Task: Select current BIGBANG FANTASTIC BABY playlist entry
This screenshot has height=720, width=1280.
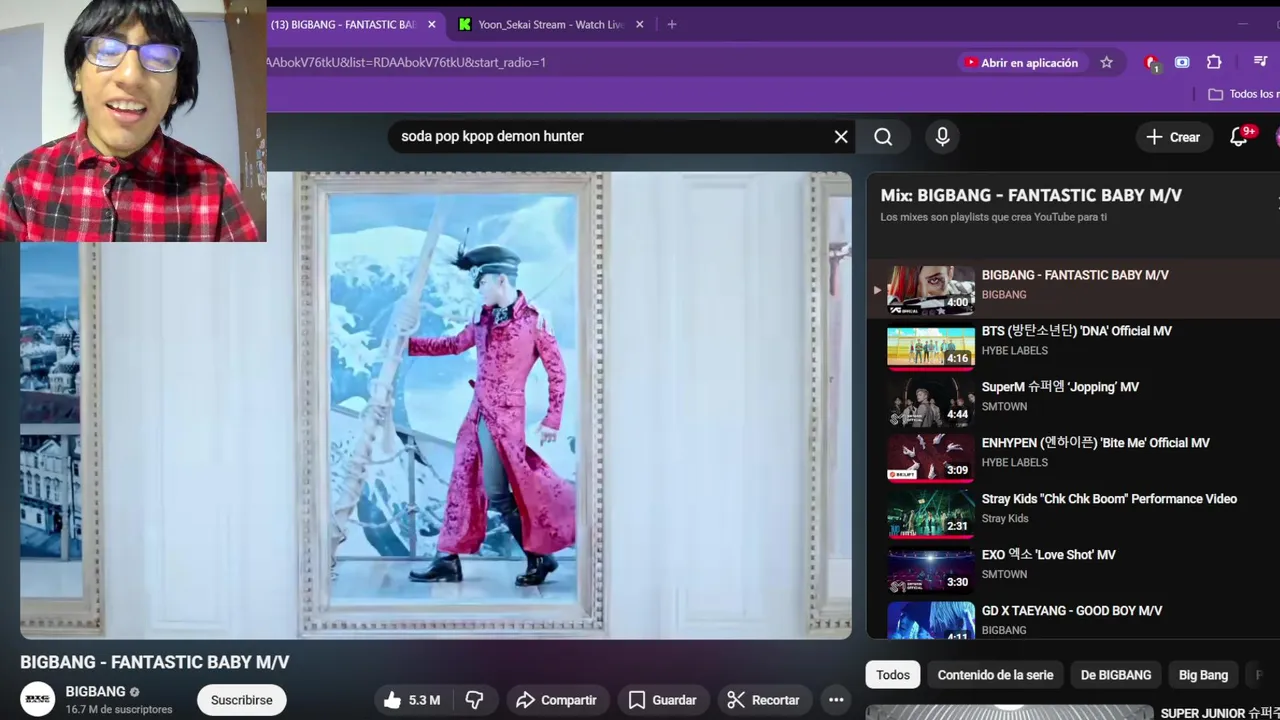Action: pos(1073,290)
